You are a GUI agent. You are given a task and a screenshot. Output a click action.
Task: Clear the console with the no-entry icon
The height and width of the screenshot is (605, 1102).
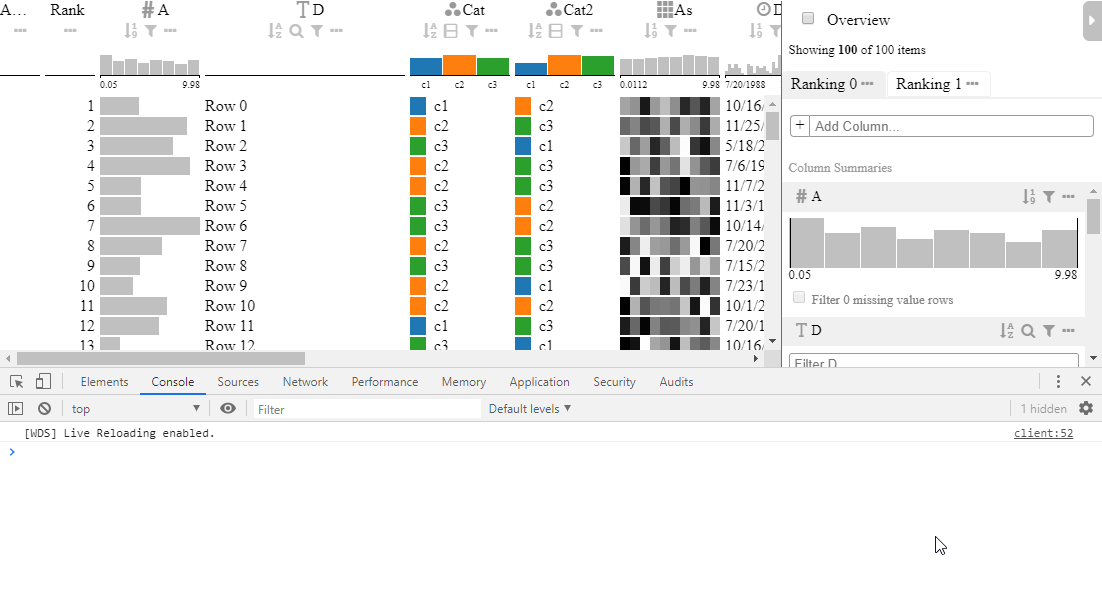tap(43, 408)
